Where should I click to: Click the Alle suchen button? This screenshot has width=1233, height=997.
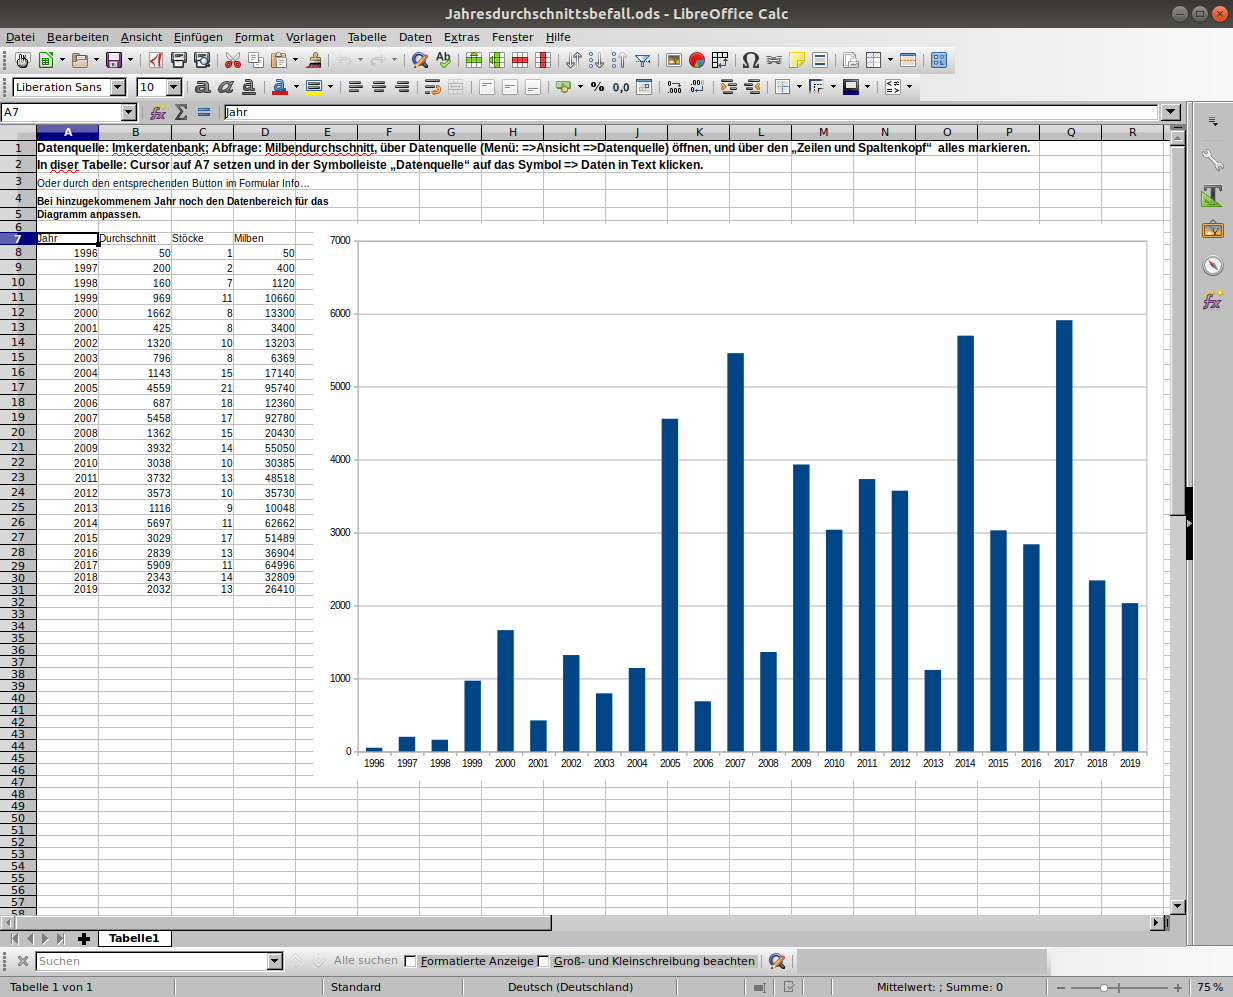(366, 960)
